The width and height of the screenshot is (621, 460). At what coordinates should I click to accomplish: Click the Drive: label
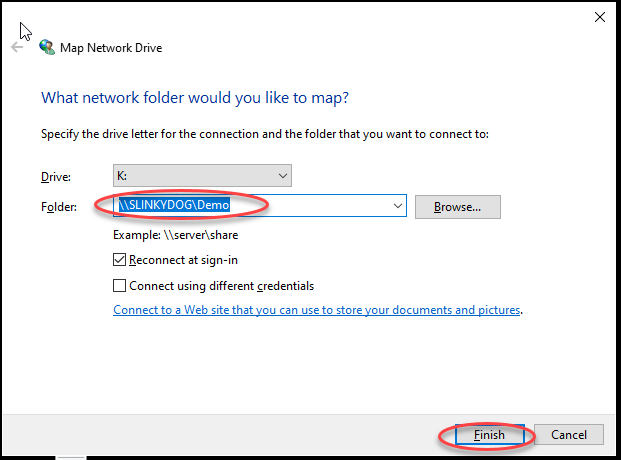coord(56,177)
